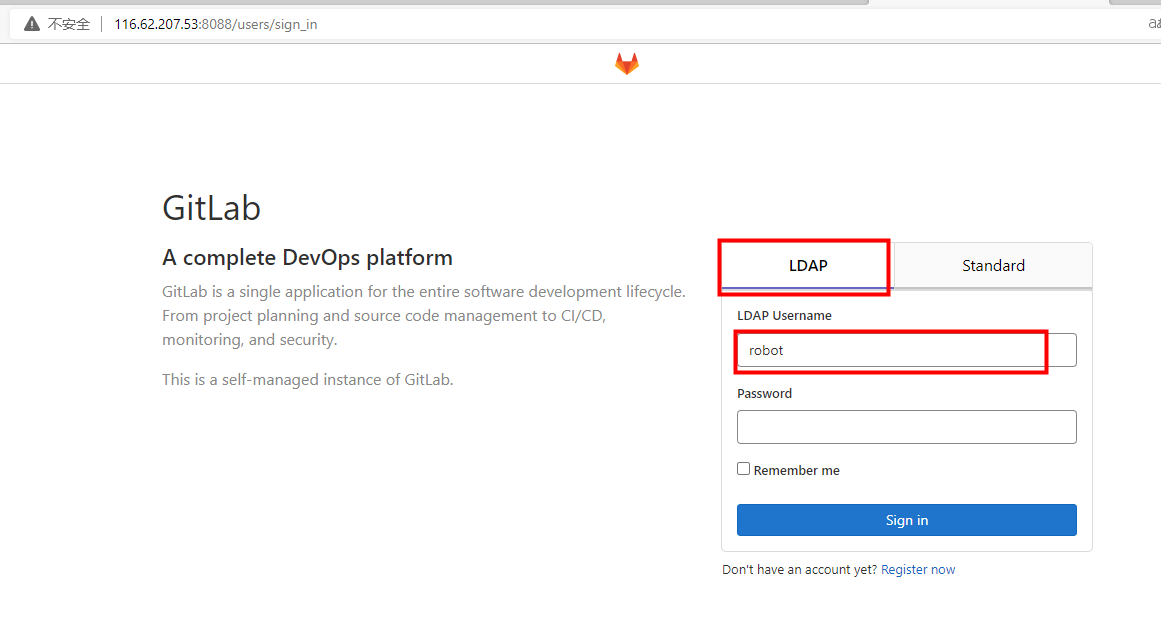
Task: Click the Remember me label text
Action: (x=797, y=471)
